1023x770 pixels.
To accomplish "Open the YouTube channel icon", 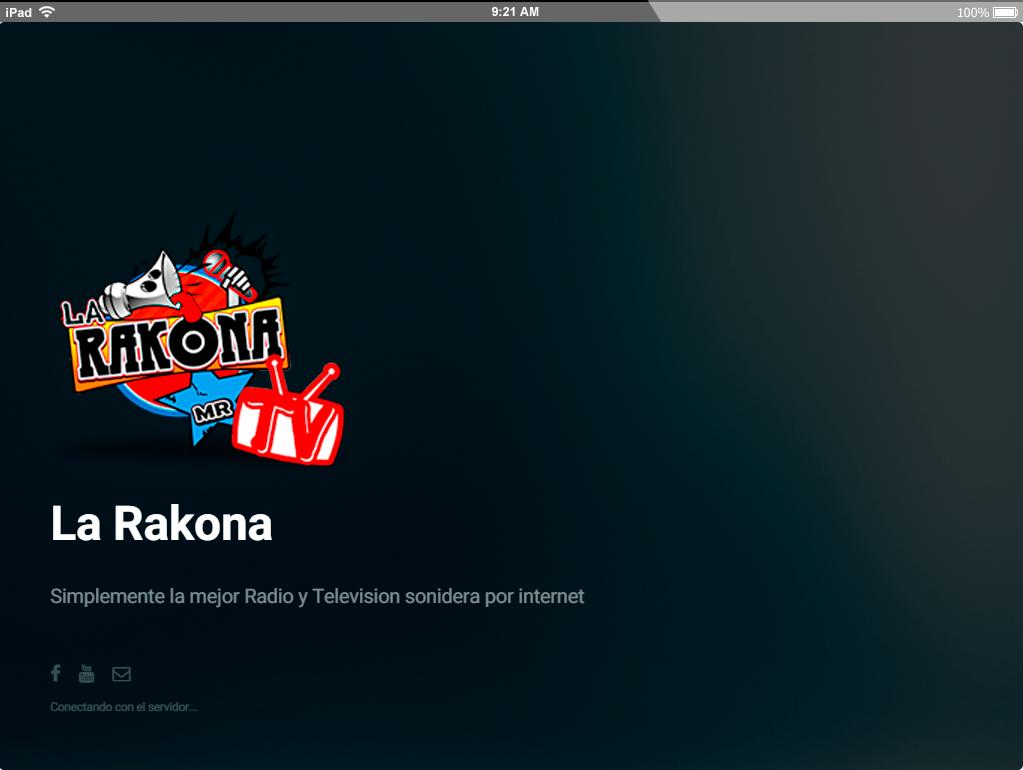I will (x=87, y=673).
